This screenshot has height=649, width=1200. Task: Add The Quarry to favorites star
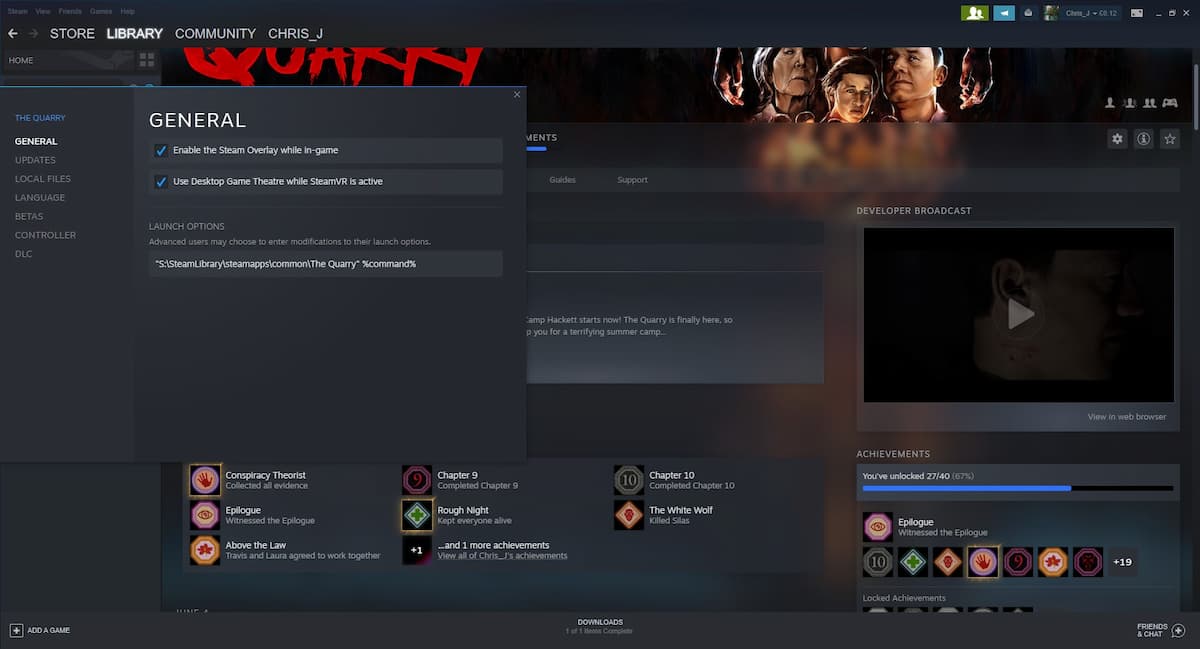pos(1169,139)
